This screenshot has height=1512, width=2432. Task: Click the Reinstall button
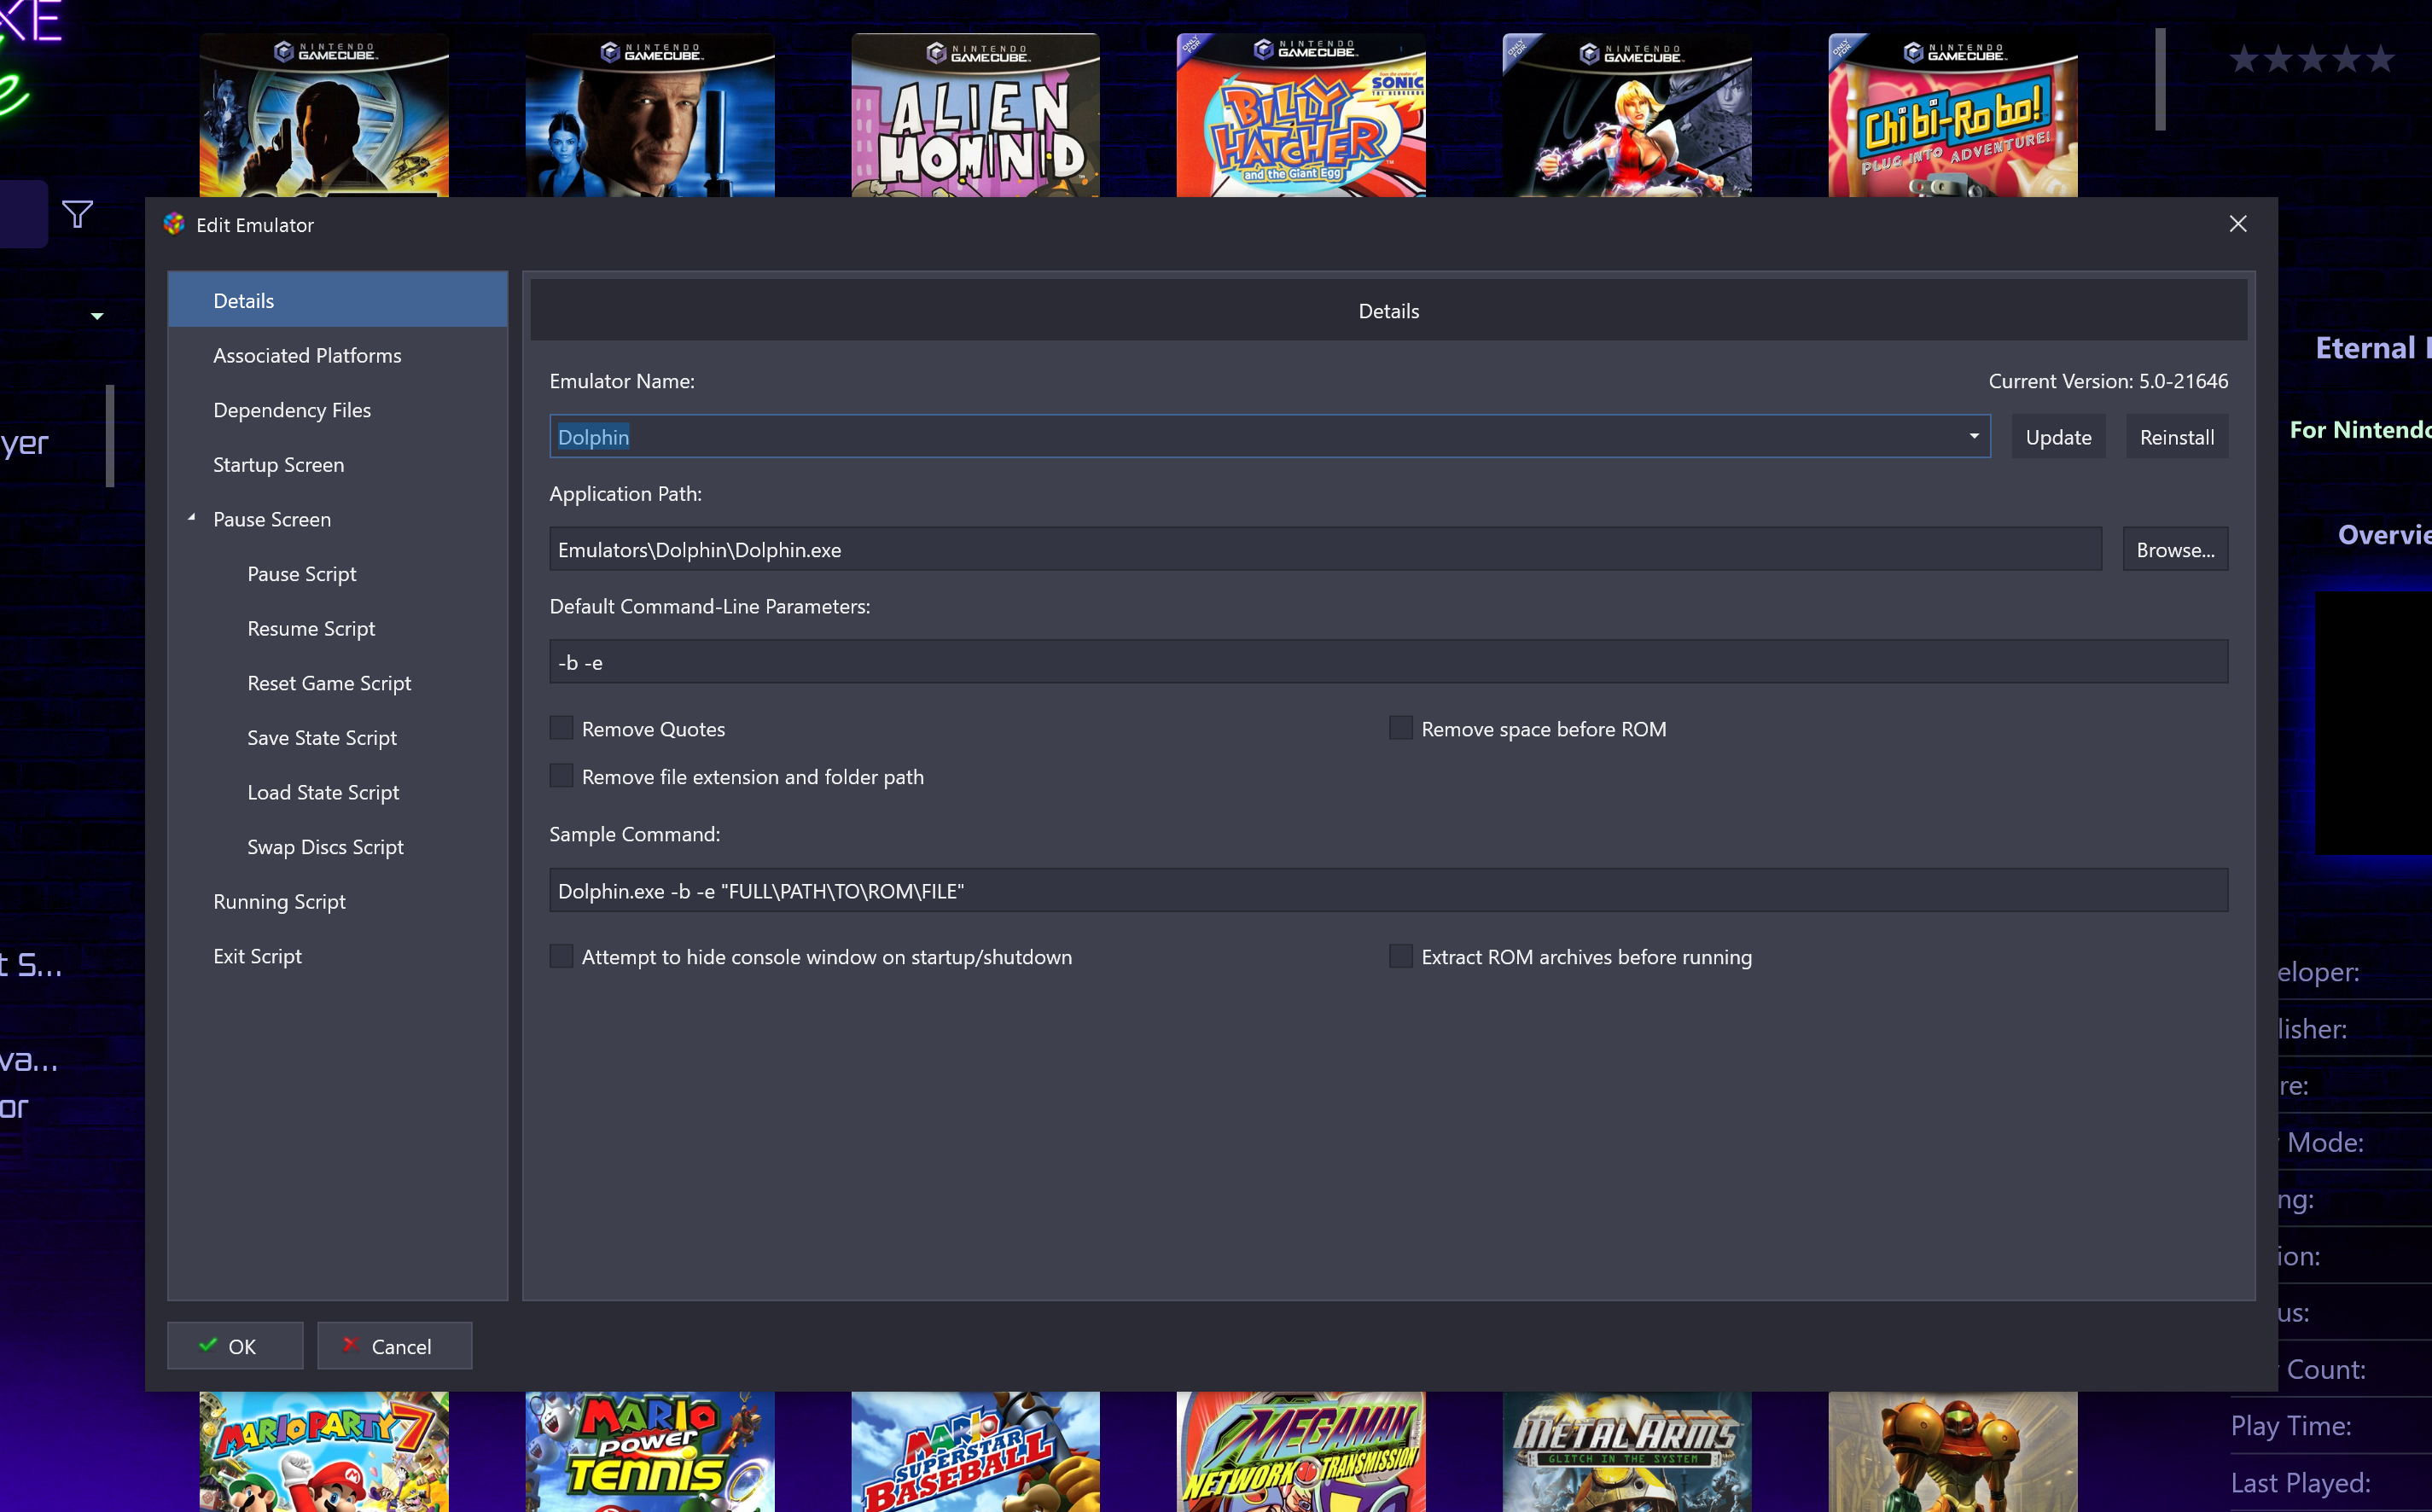pos(2177,437)
